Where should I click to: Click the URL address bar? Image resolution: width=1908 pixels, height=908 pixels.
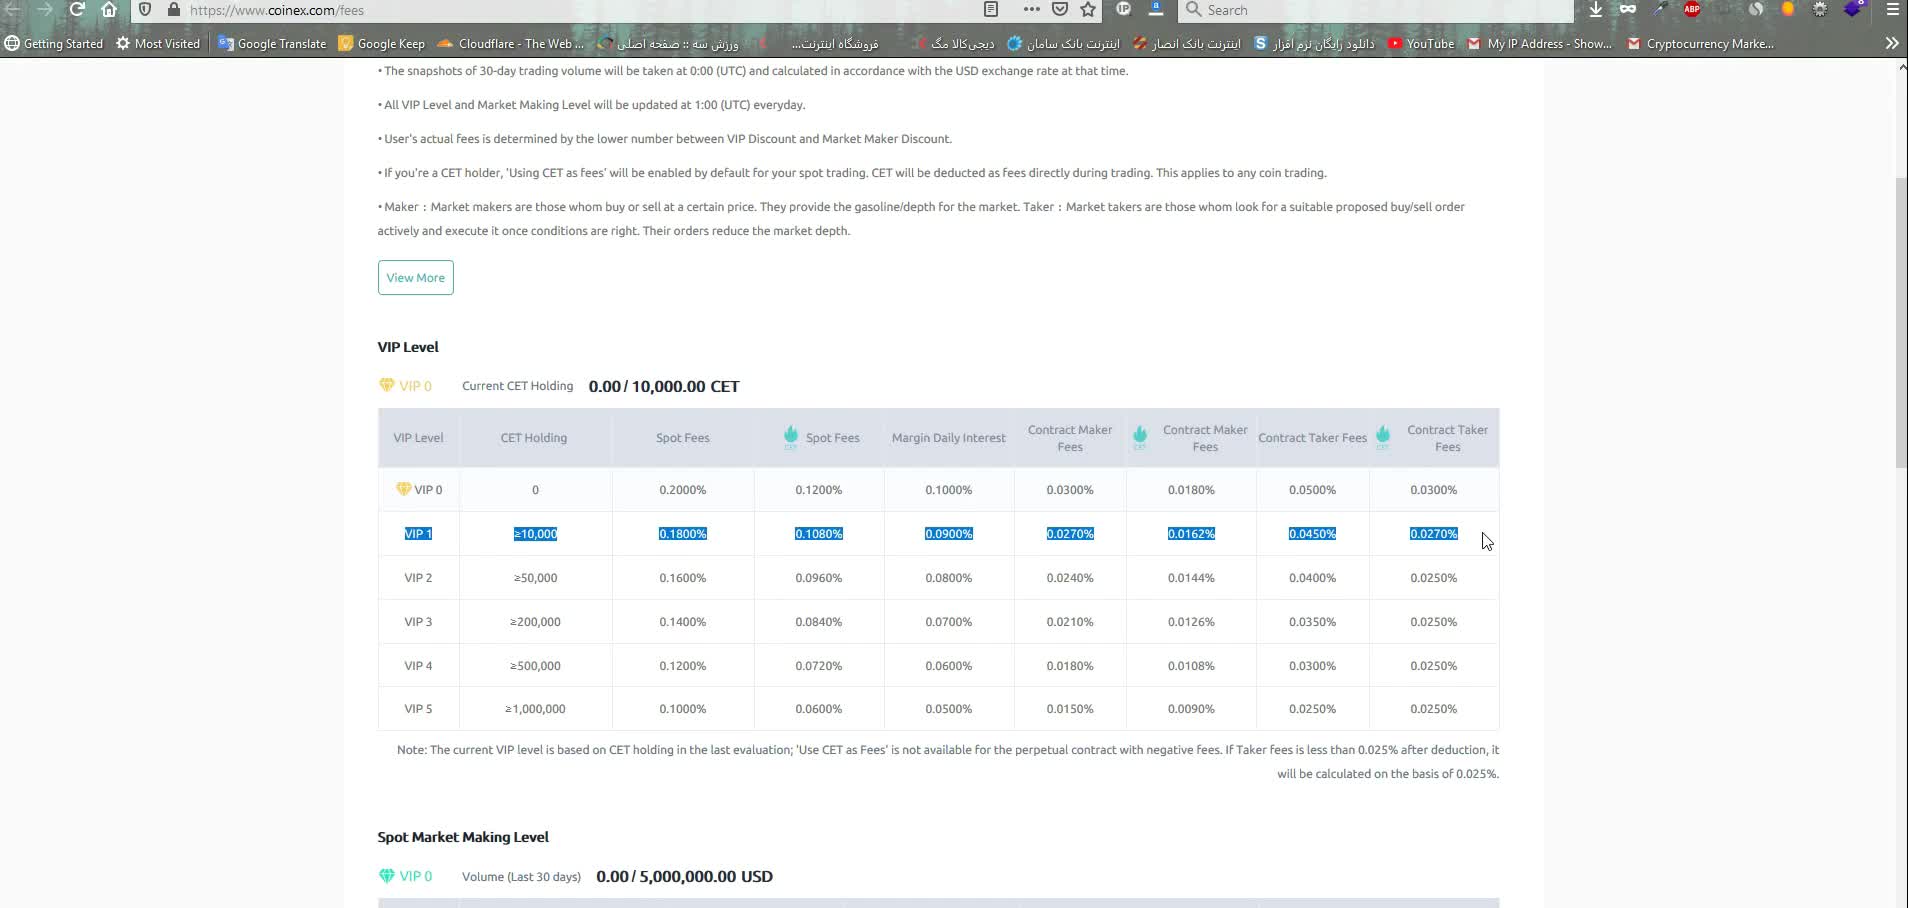pyautogui.click(x=580, y=10)
